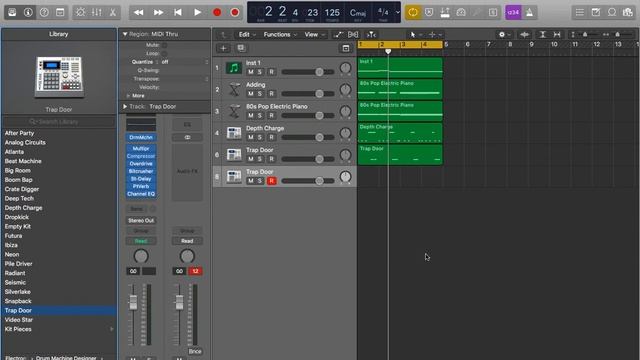Rewind the playhead
This screenshot has width=640, height=360.
(x=139, y=13)
